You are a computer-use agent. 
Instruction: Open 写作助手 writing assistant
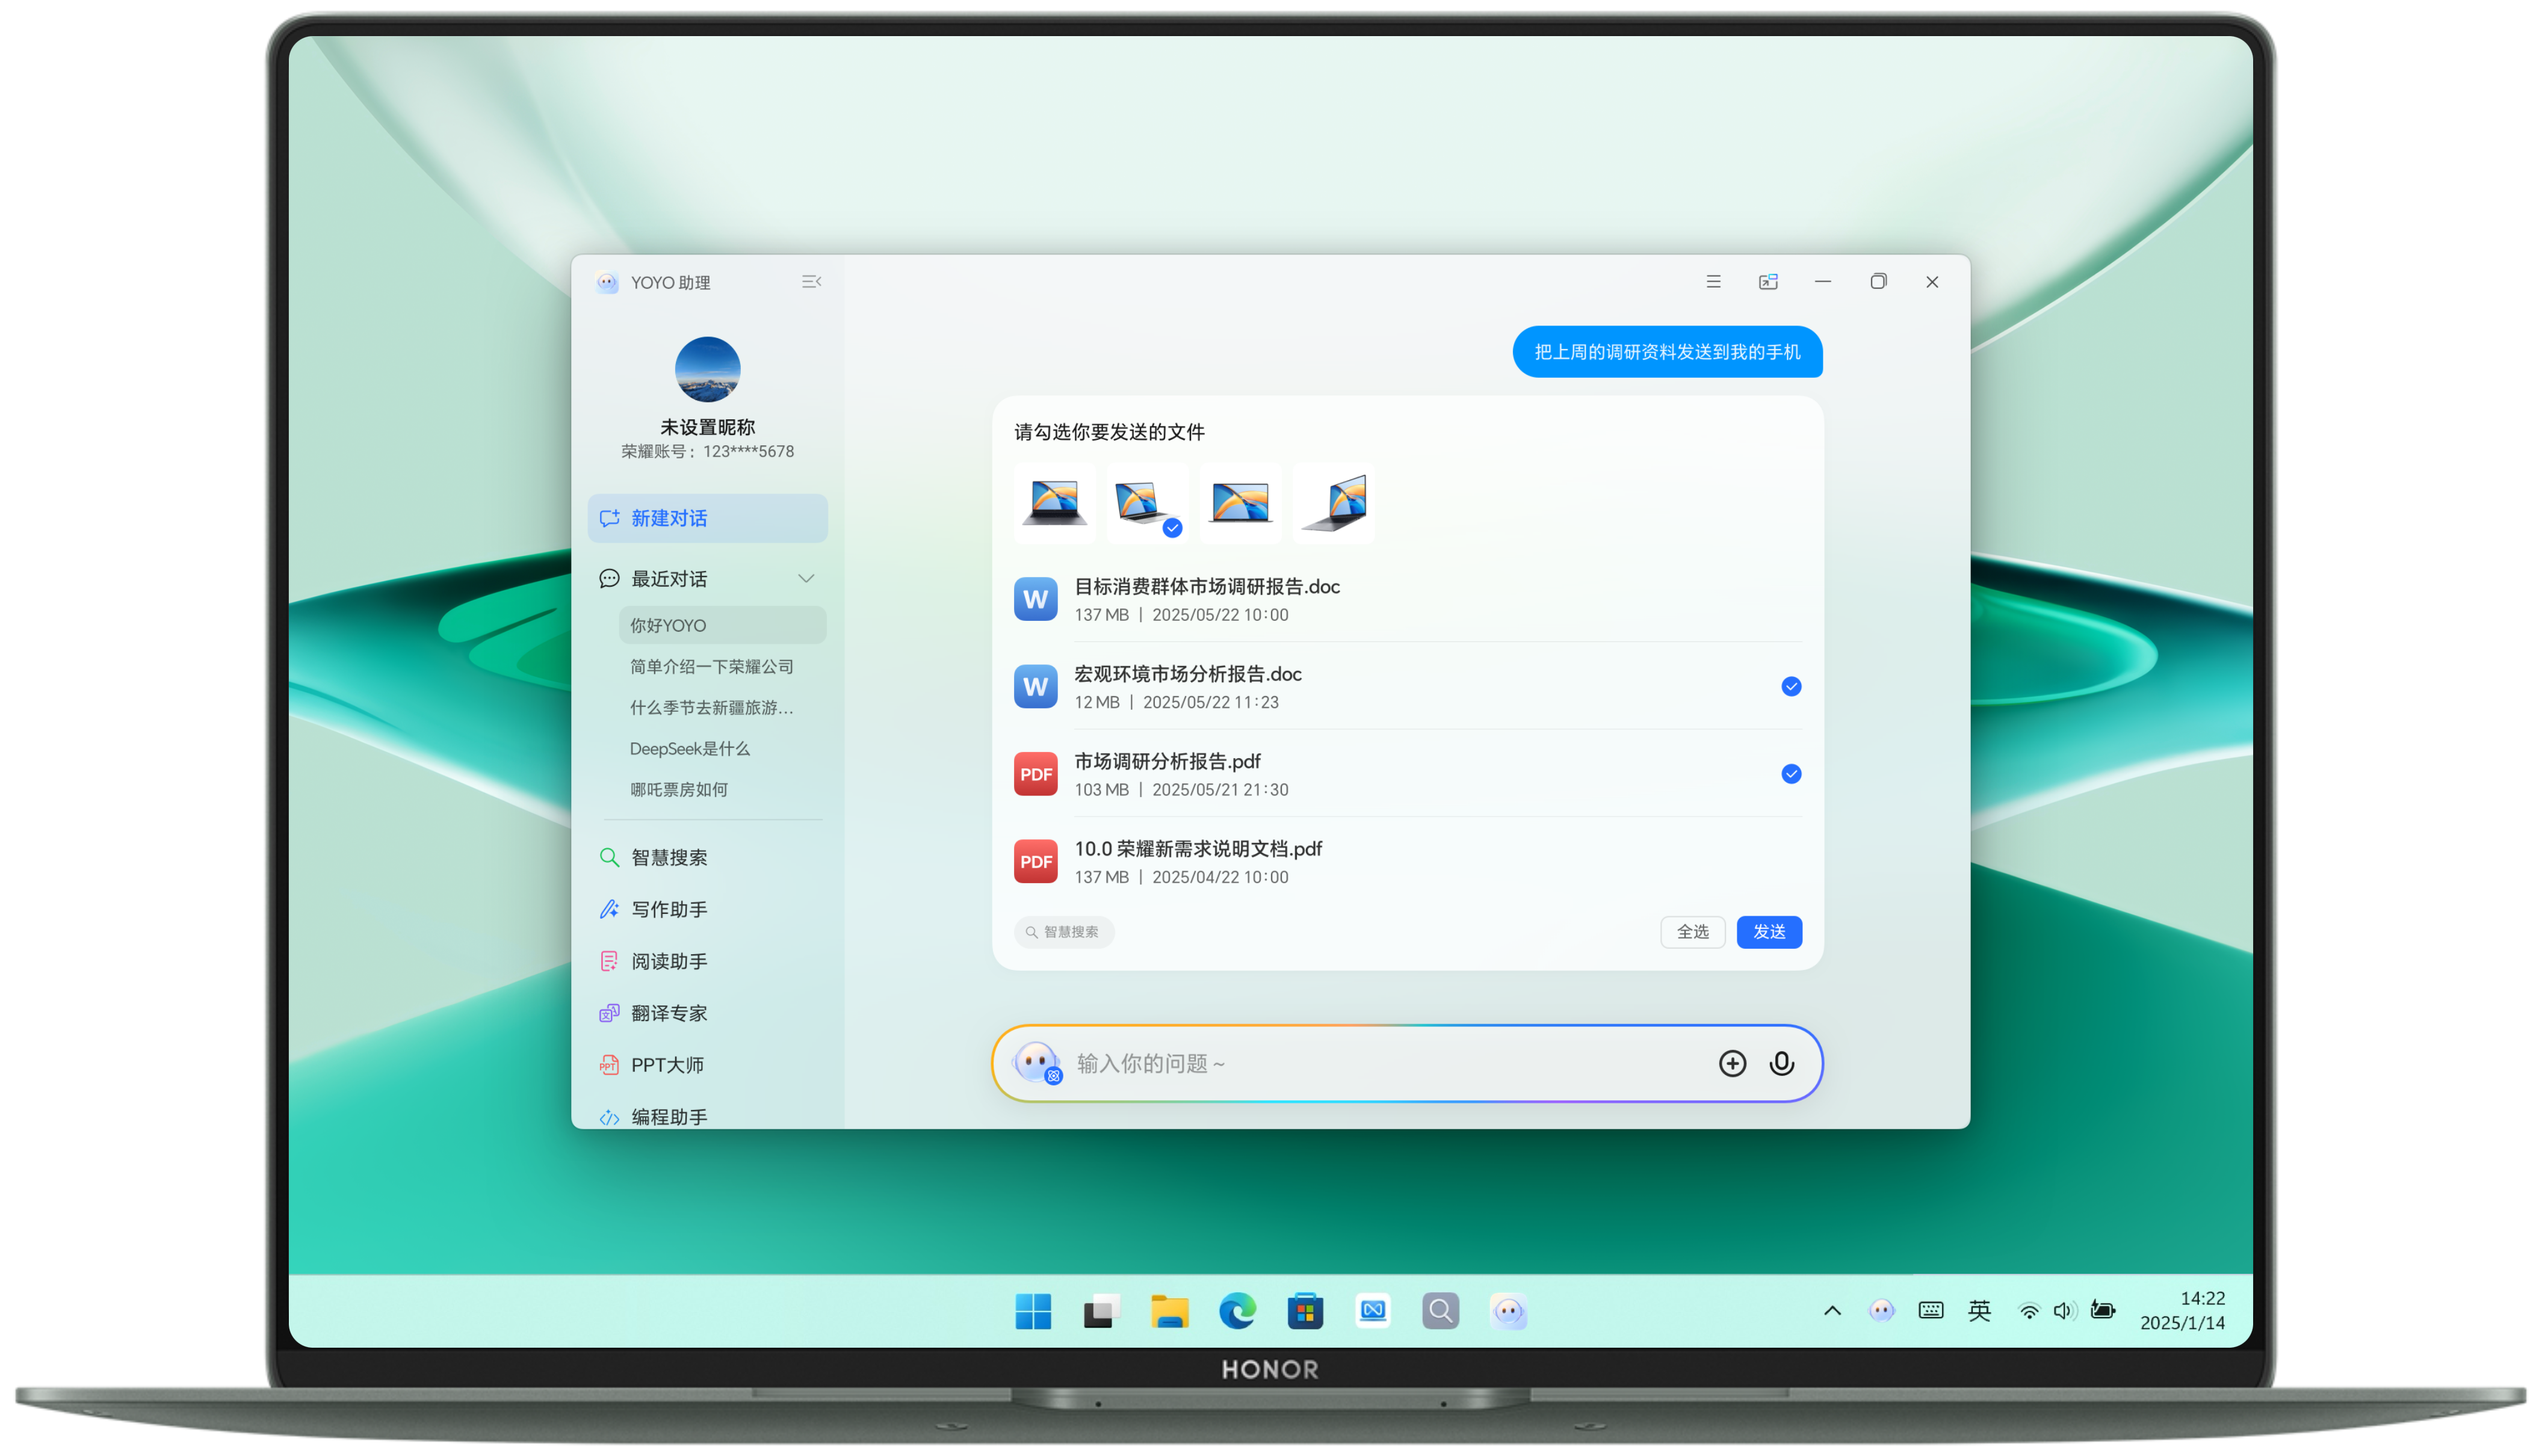[x=668, y=909]
